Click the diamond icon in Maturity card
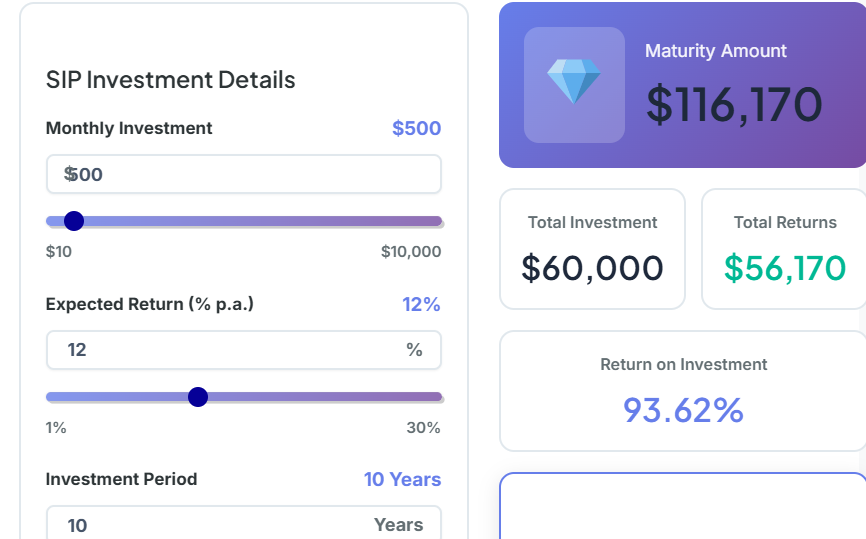866x539 pixels. [x=574, y=82]
